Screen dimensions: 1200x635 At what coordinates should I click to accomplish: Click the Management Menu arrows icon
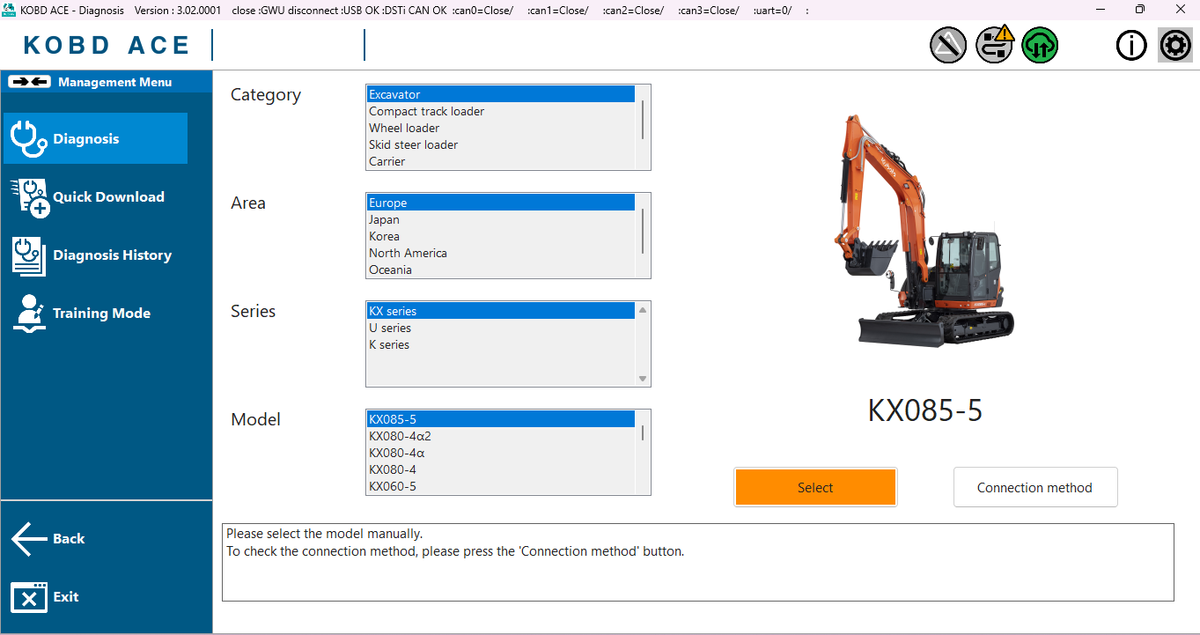tap(29, 82)
